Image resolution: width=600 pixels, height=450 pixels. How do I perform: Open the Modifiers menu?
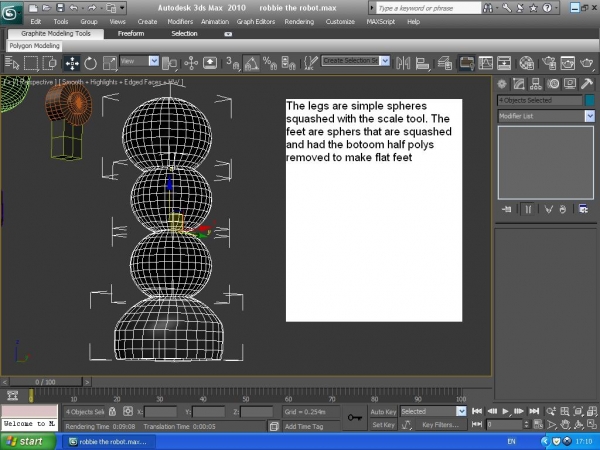click(x=180, y=22)
